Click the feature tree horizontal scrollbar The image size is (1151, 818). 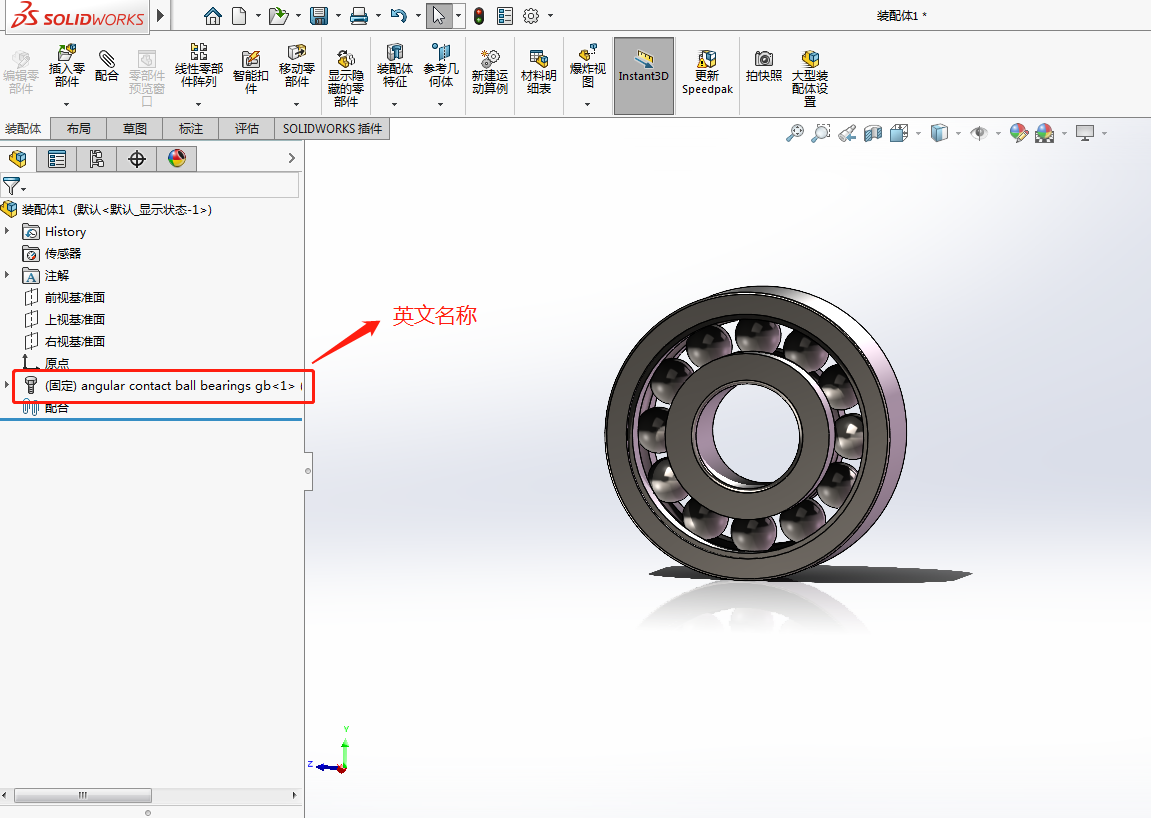[x=83, y=795]
